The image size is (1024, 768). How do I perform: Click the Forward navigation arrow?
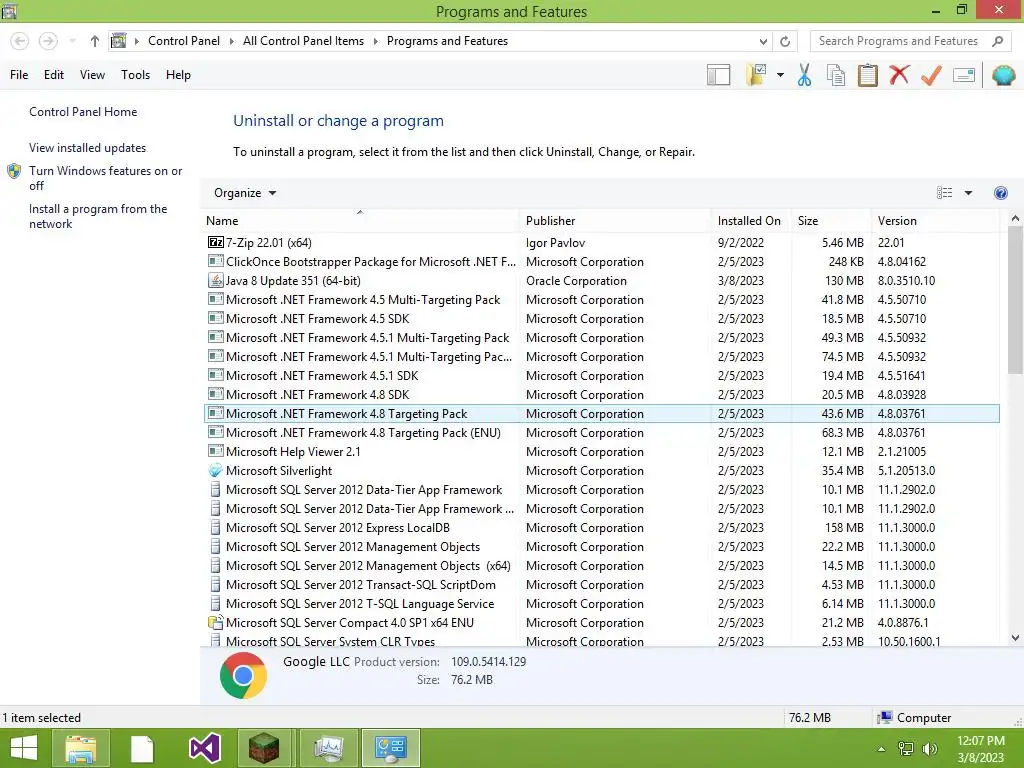click(48, 41)
